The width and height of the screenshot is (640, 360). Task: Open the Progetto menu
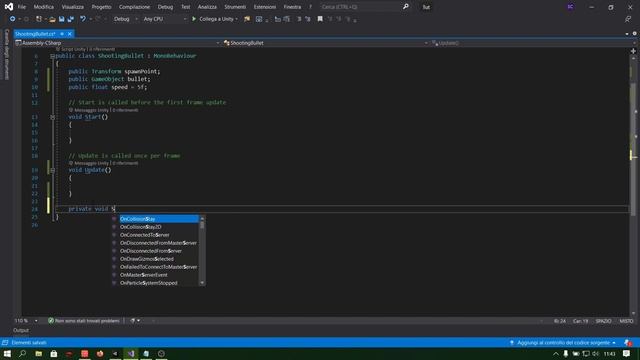coord(101,7)
